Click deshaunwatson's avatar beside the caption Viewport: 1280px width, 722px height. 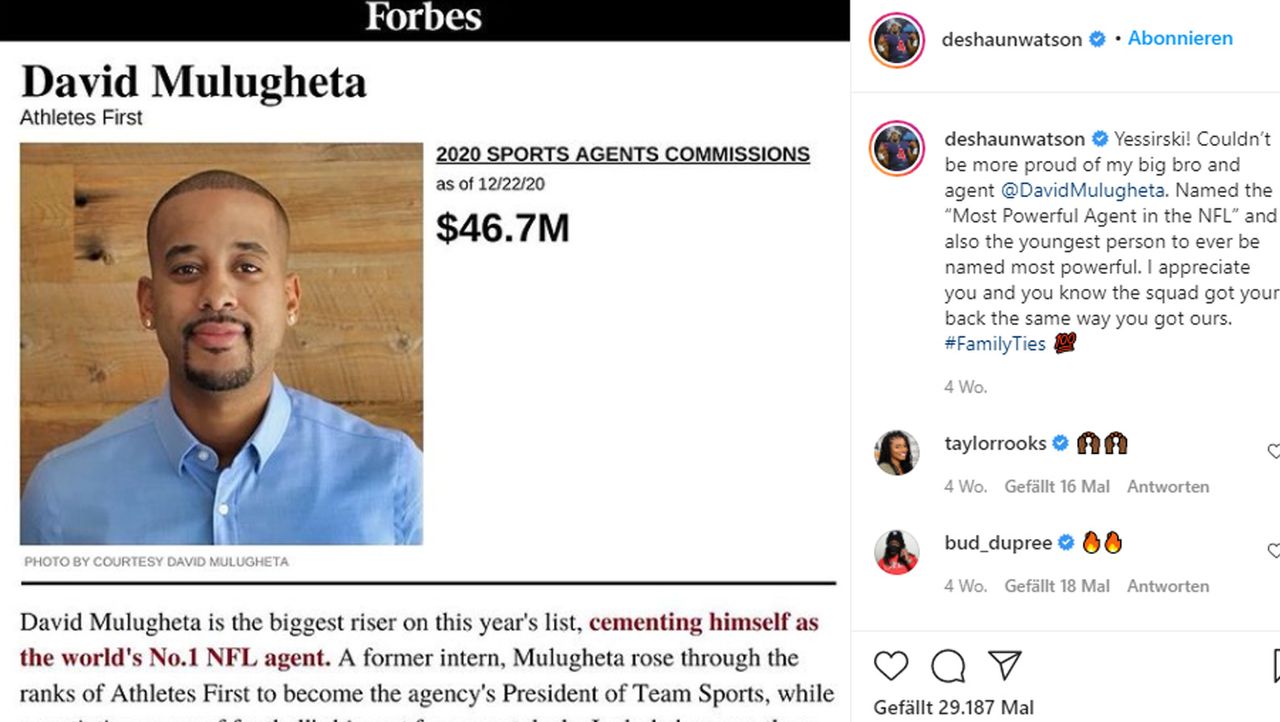pyautogui.click(x=896, y=149)
